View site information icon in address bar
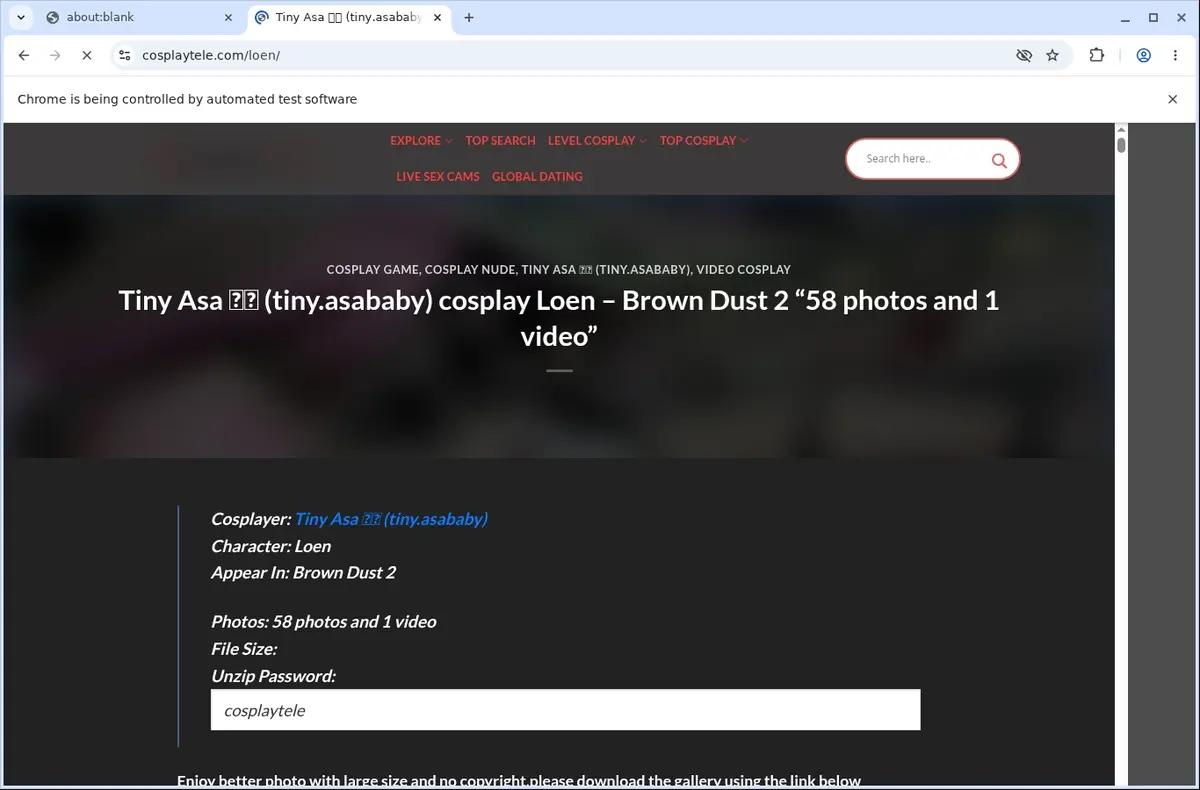This screenshot has height=790, width=1200. pos(124,56)
